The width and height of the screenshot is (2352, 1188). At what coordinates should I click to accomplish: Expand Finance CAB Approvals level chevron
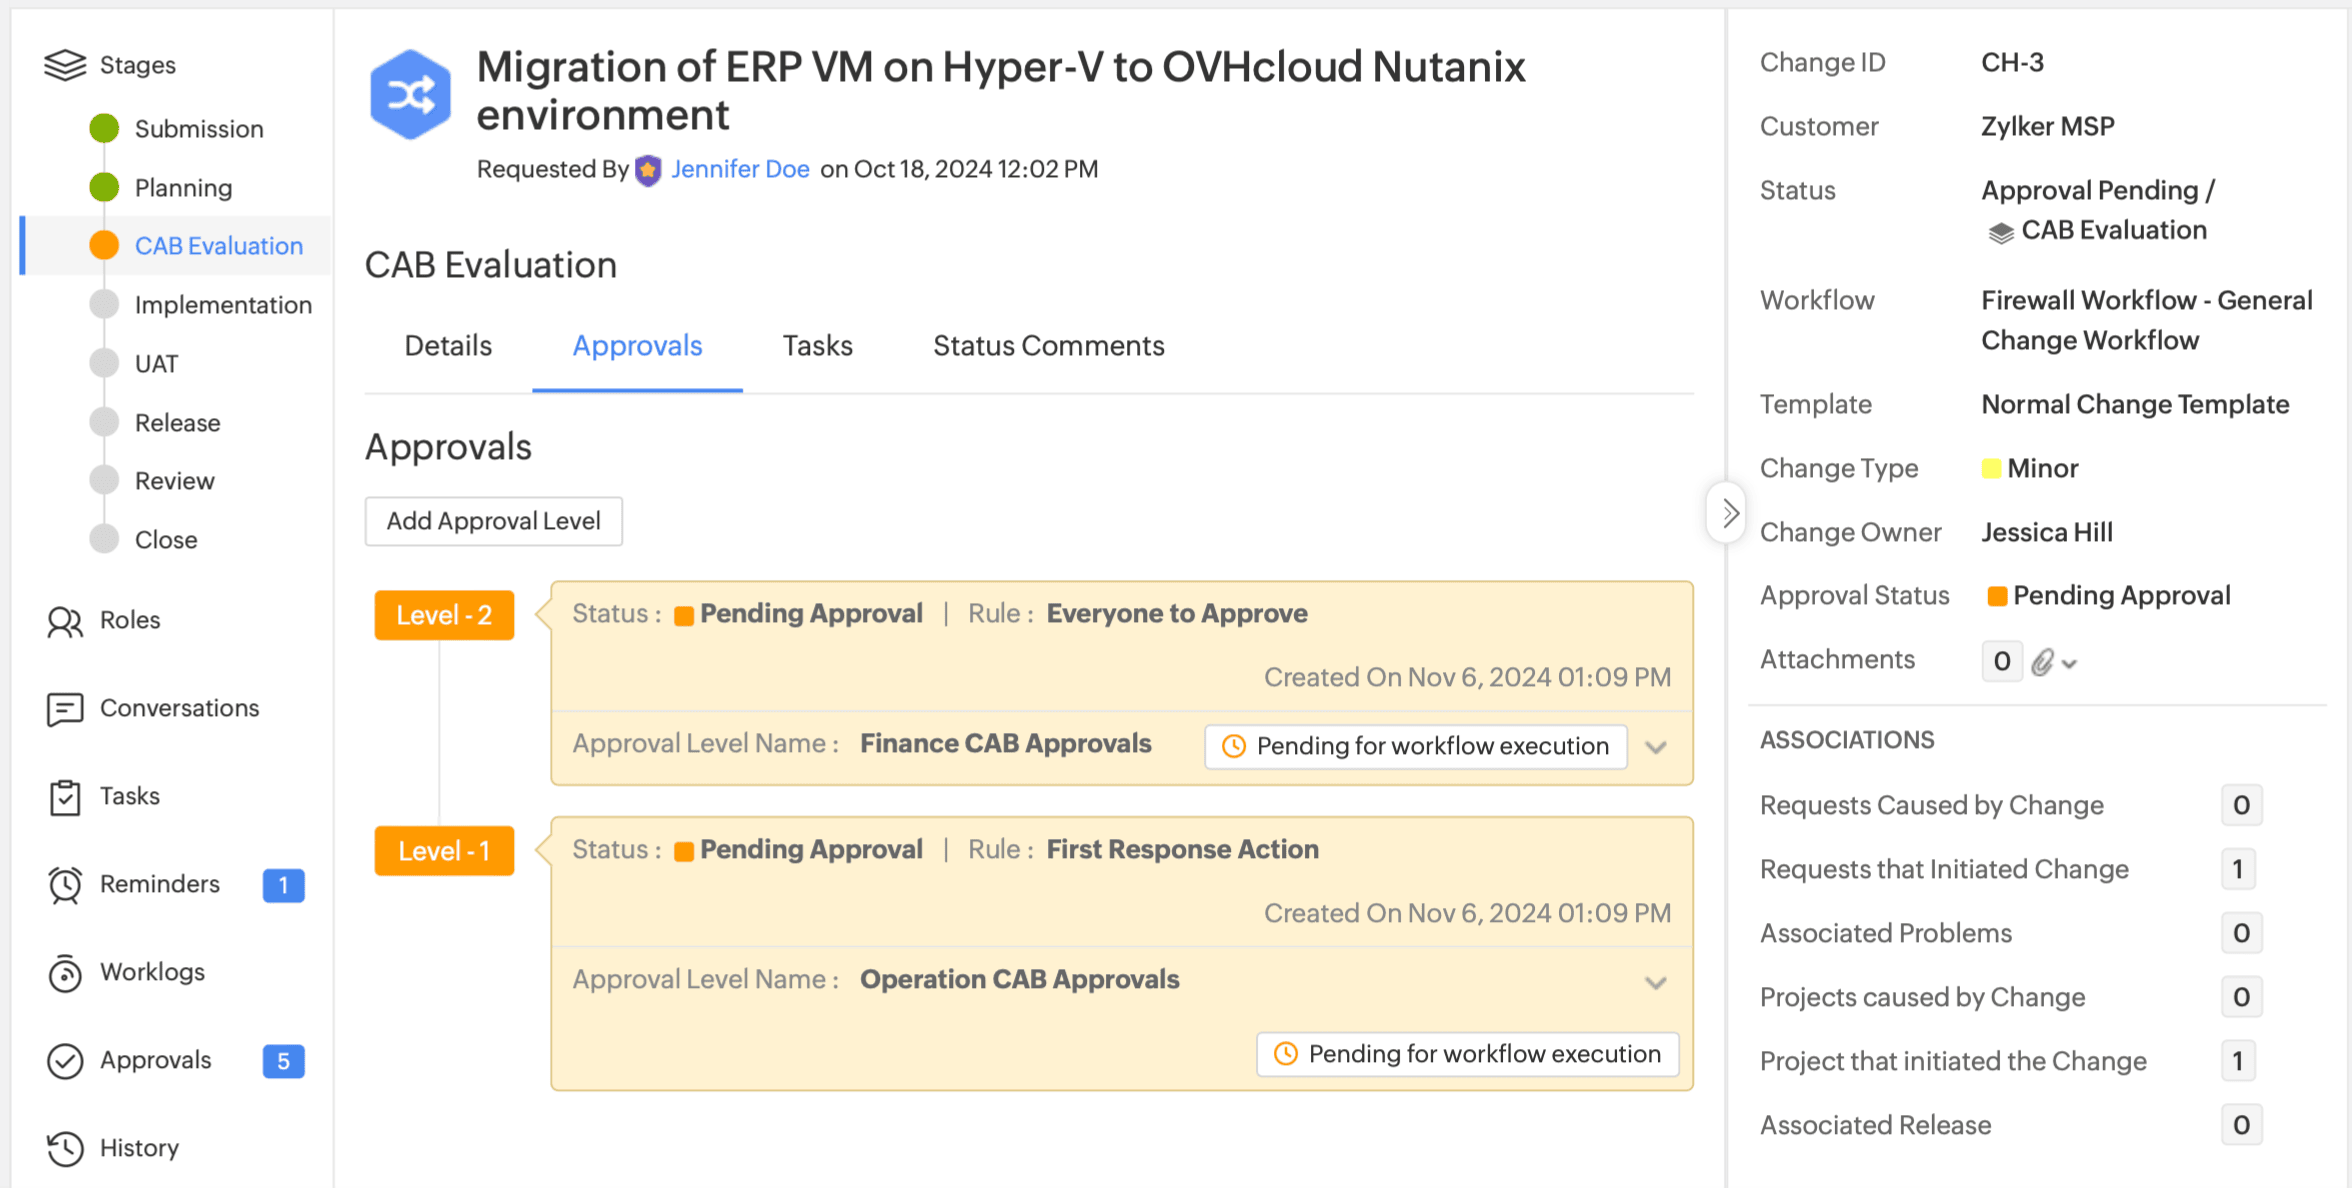[1656, 747]
